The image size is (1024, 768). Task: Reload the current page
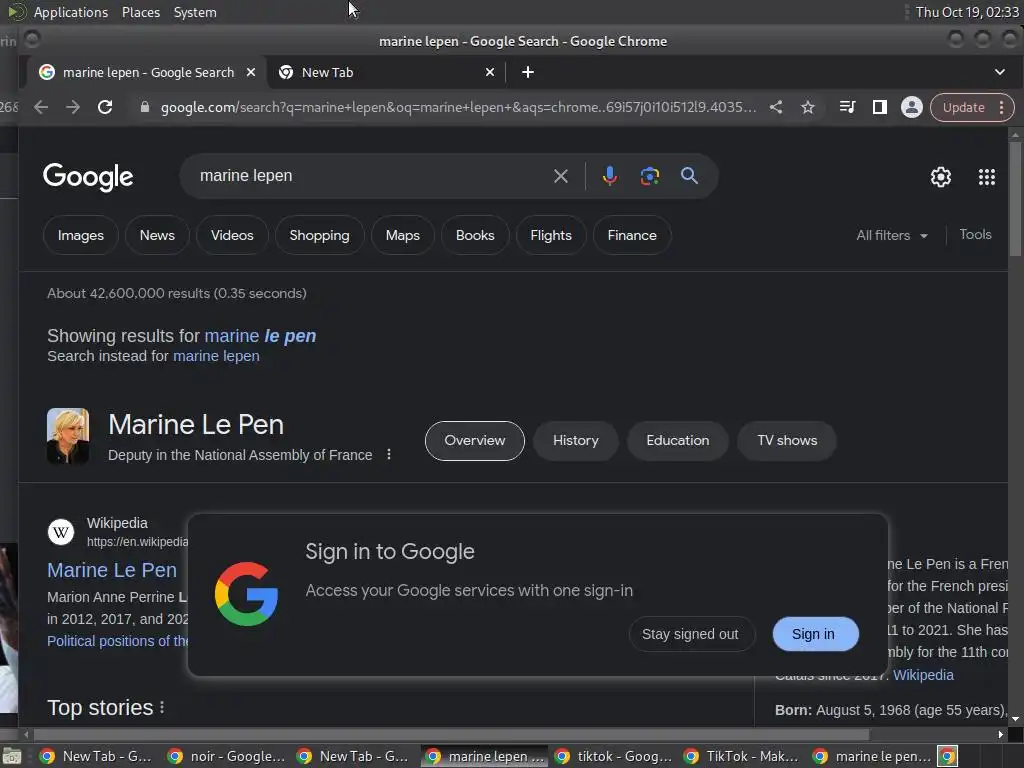(105, 107)
